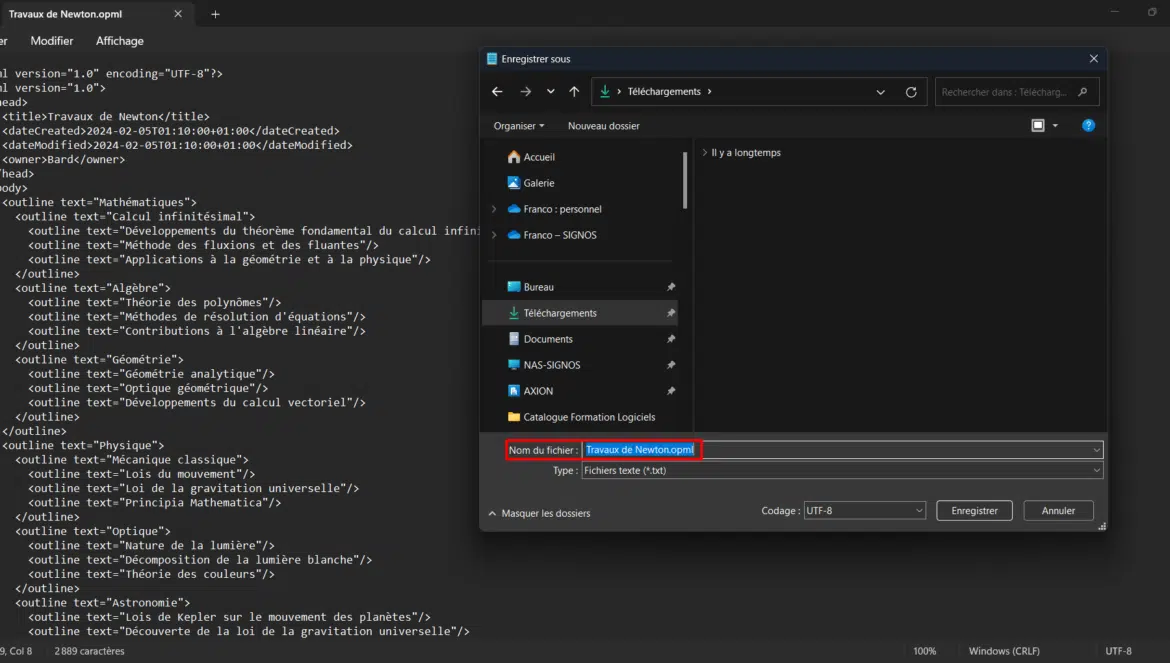Expand the 'Il y a longtemps' group

tap(705, 153)
